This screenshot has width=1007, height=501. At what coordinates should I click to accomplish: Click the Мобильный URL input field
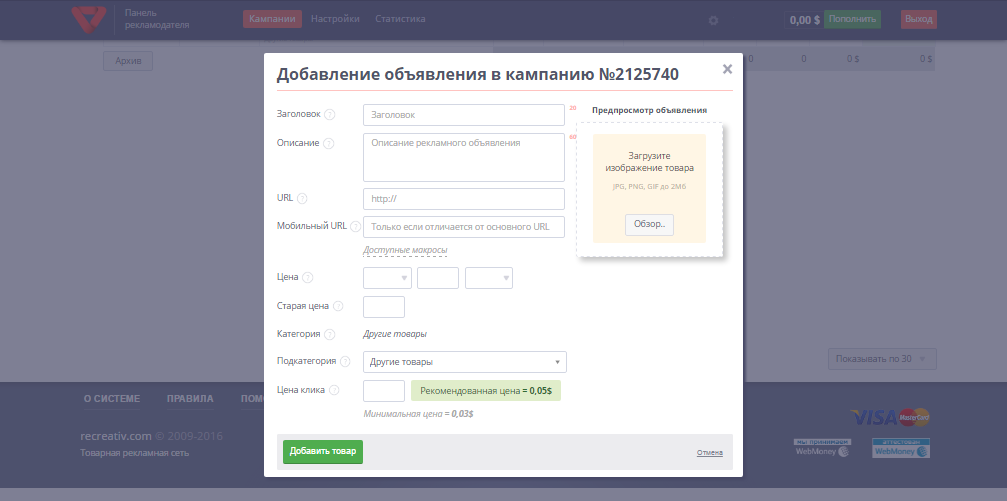464,227
